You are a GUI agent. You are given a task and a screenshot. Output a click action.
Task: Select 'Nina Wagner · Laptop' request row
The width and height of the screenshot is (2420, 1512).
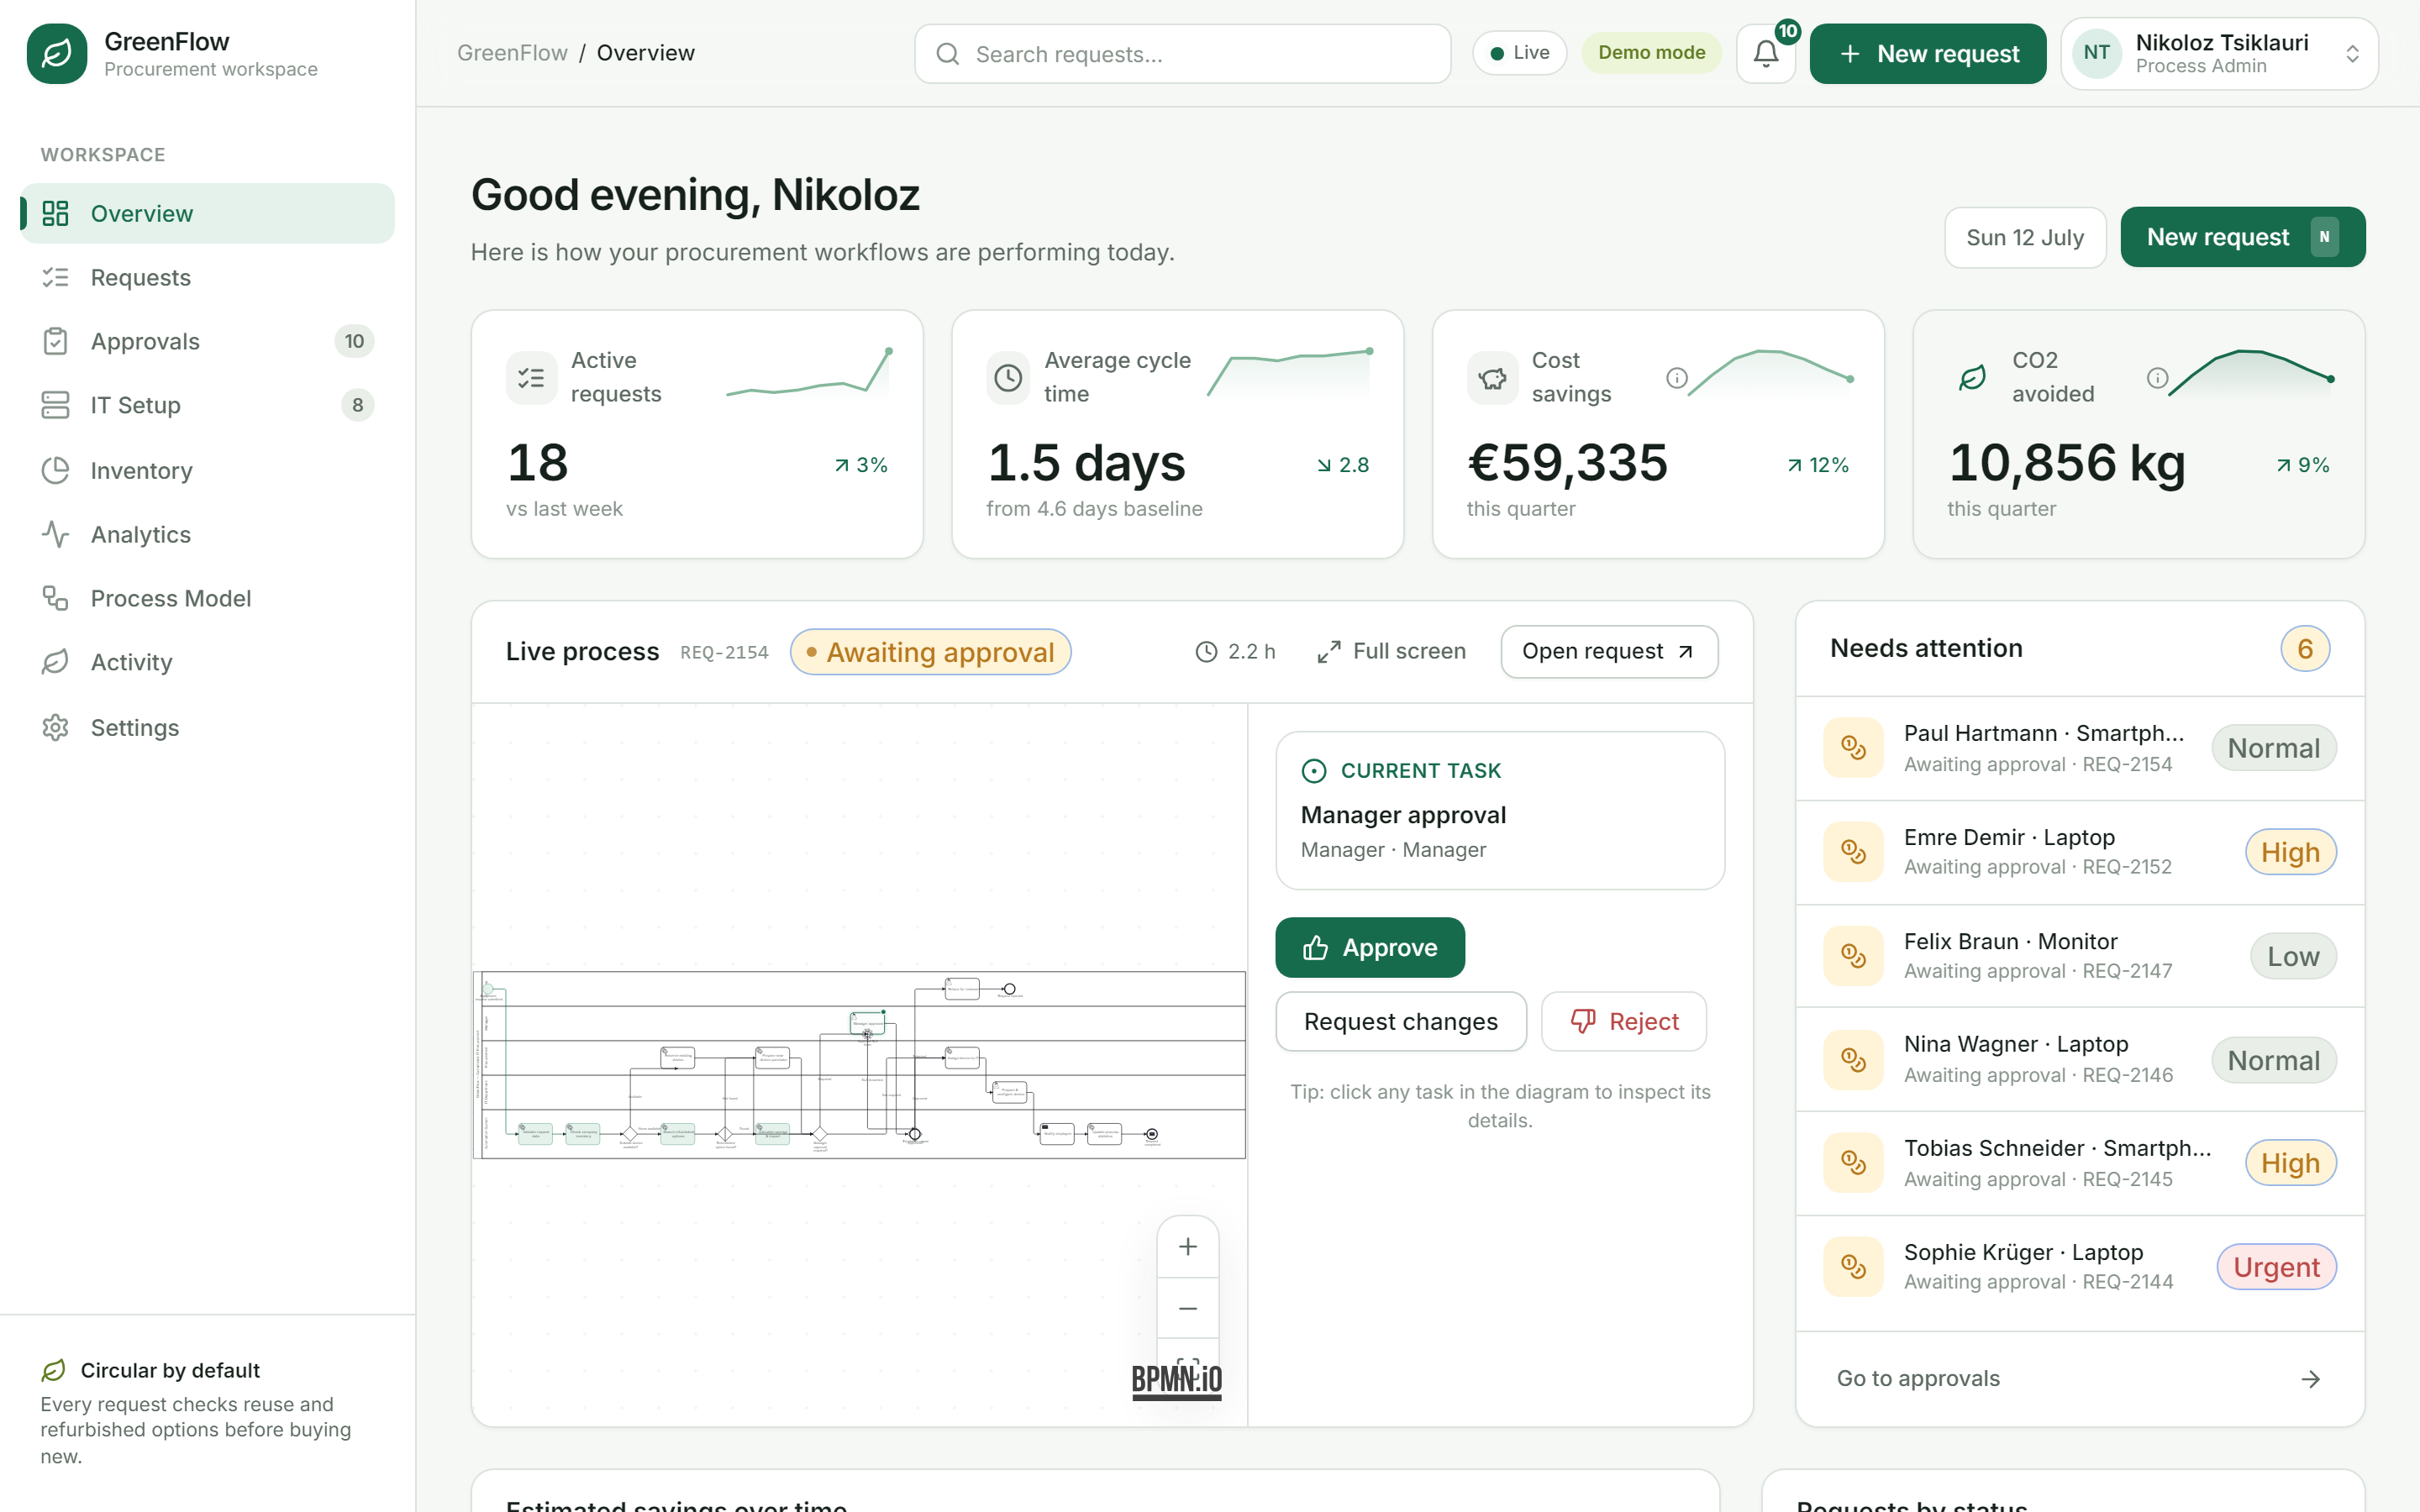2079,1060
